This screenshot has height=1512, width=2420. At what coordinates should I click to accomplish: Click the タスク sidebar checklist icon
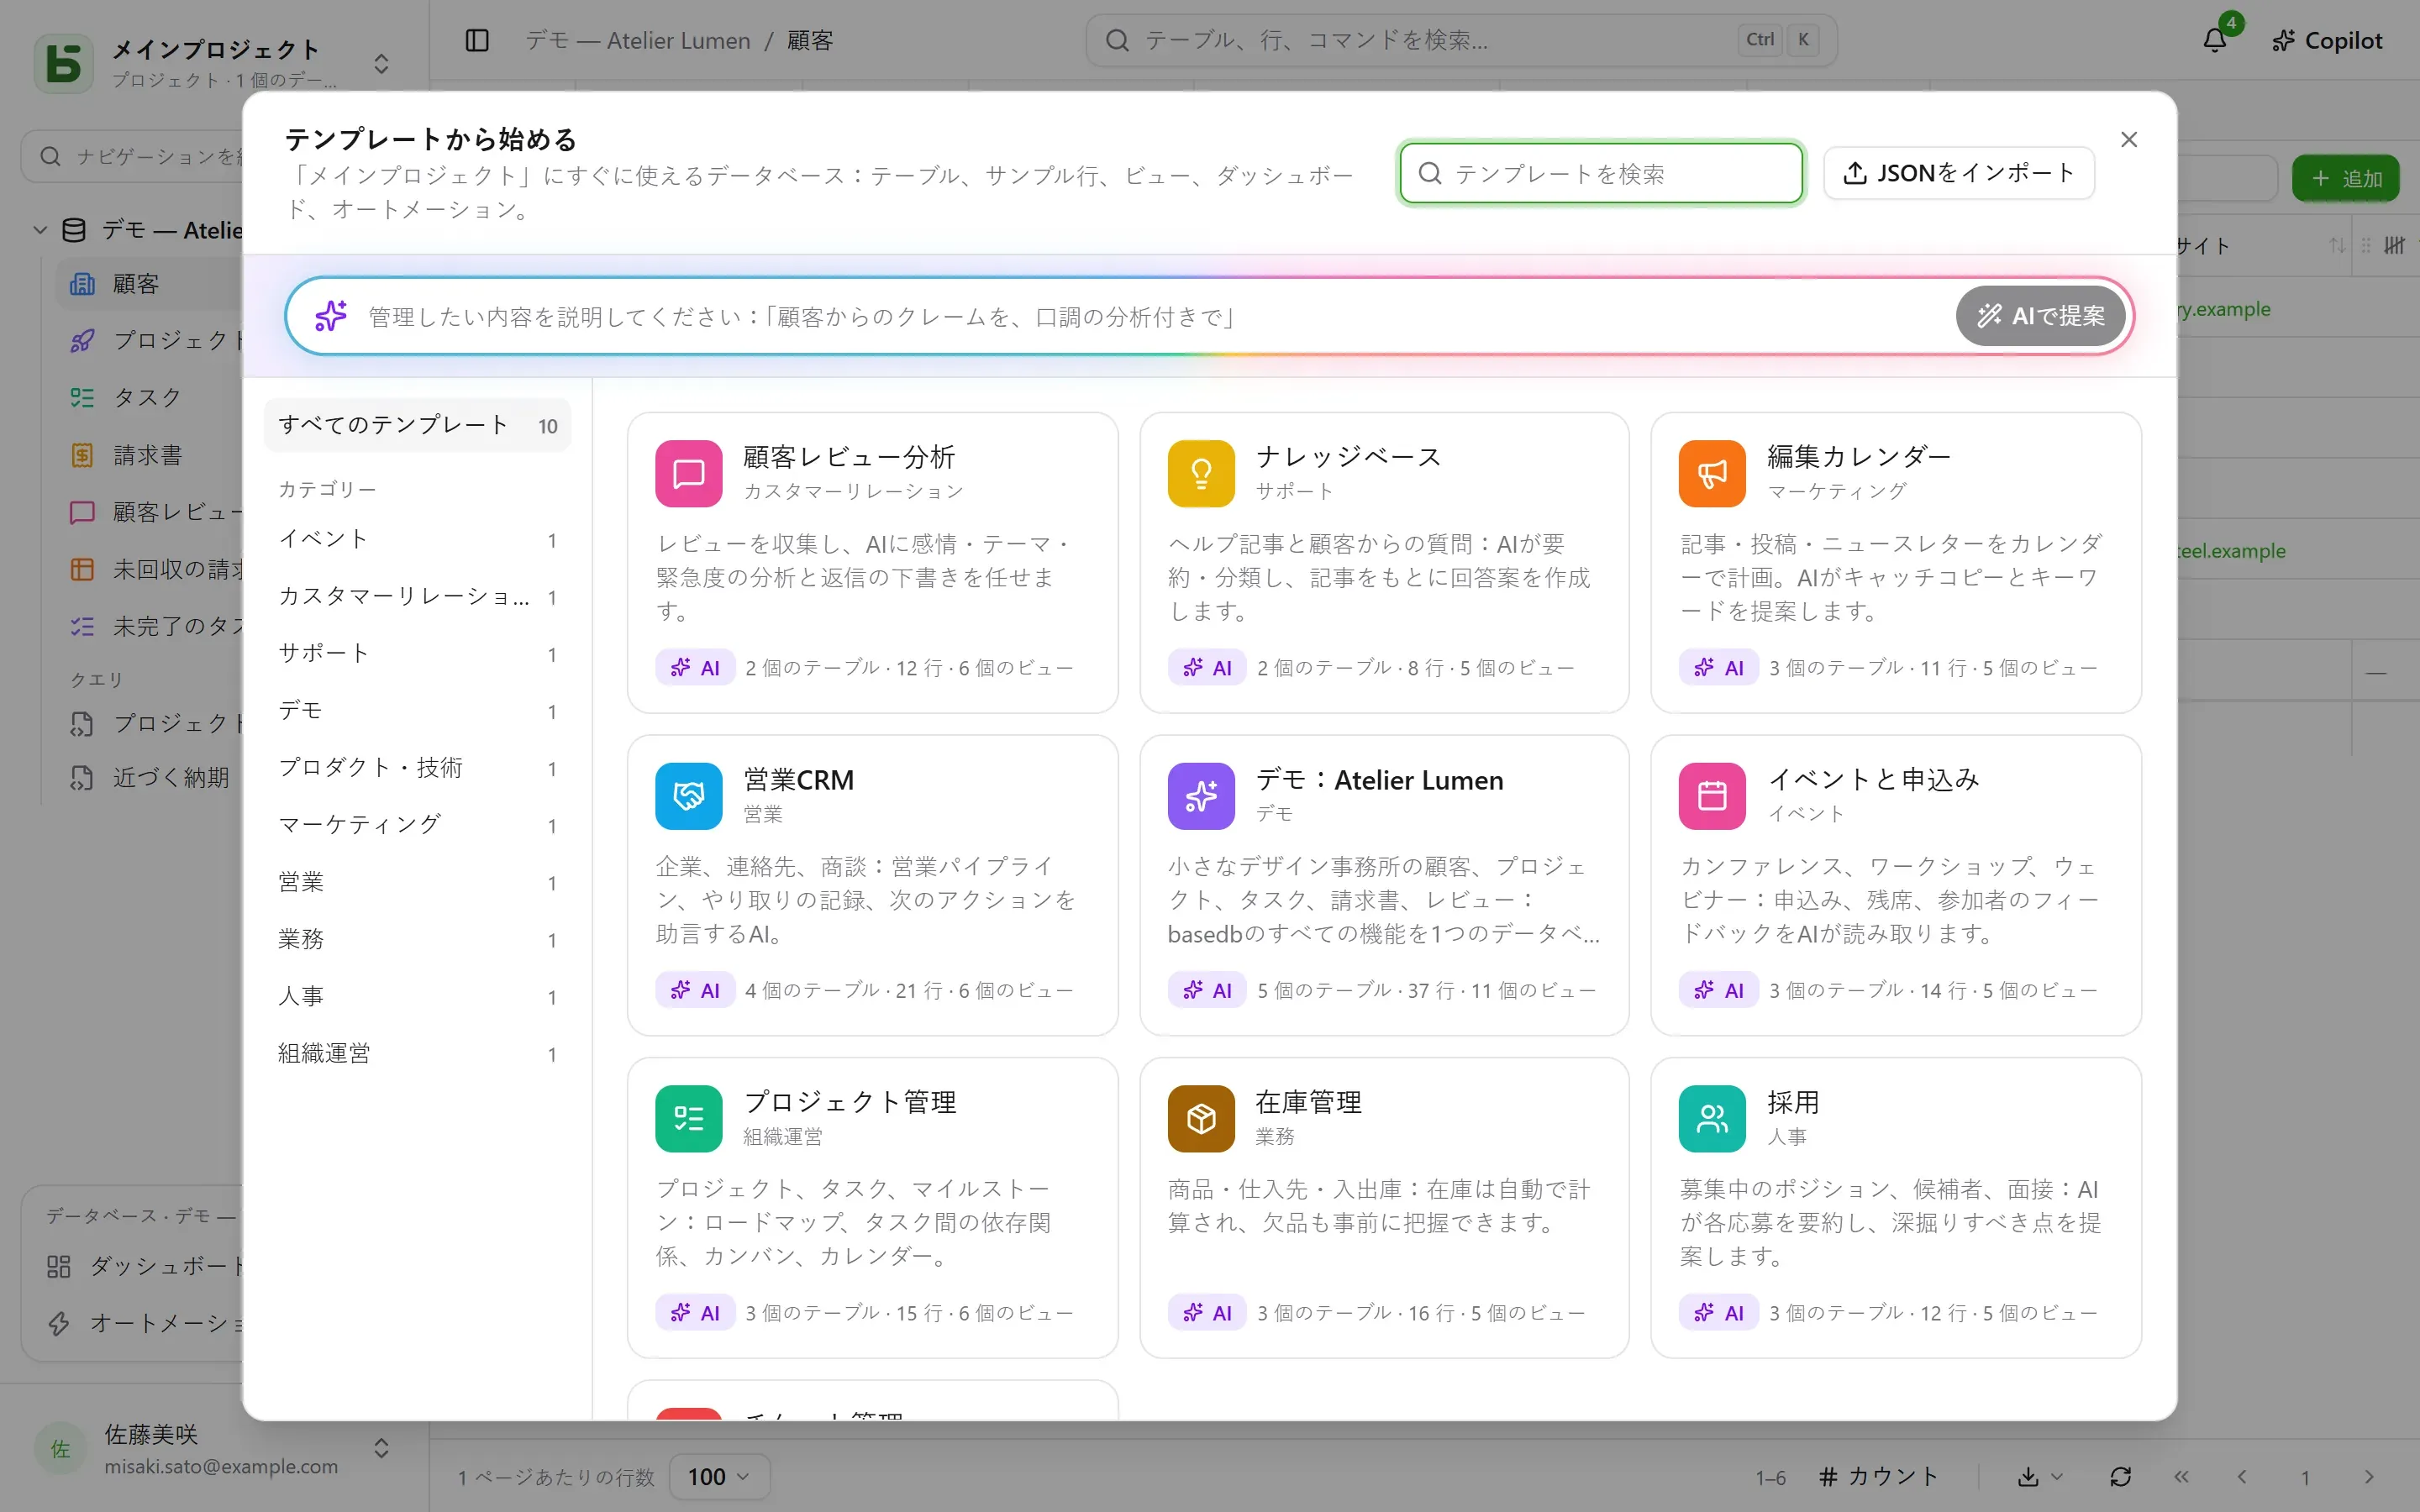click(x=82, y=398)
